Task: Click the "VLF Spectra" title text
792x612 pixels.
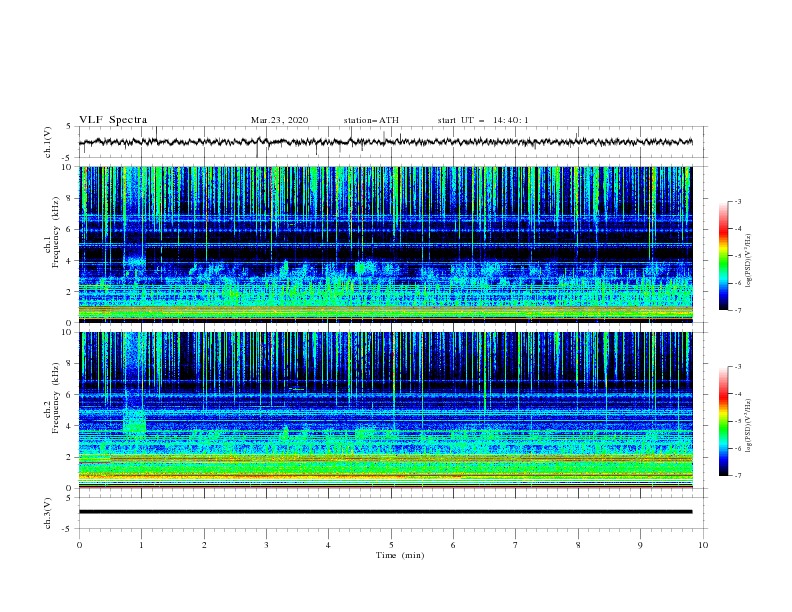Action: [x=113, y=120]
